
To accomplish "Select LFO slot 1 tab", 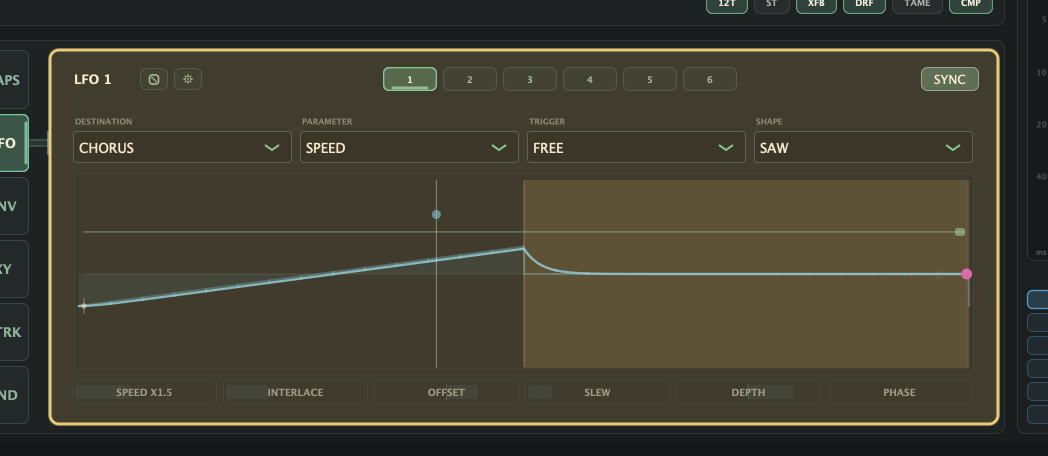I will tap(410, 79).
